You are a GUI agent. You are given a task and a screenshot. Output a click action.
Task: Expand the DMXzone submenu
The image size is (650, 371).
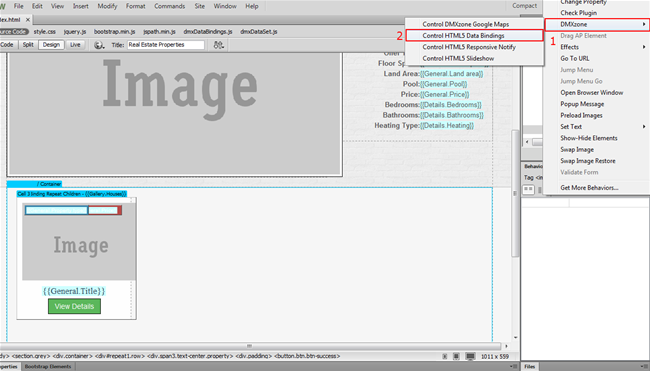coord(597,24)
